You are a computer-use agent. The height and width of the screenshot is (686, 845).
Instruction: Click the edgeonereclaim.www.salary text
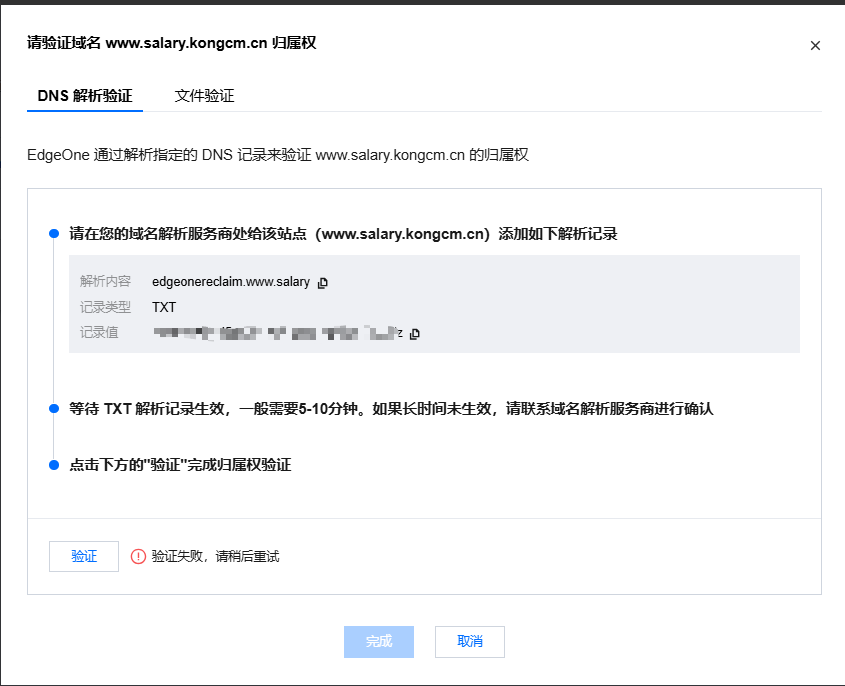pos(231,282)
